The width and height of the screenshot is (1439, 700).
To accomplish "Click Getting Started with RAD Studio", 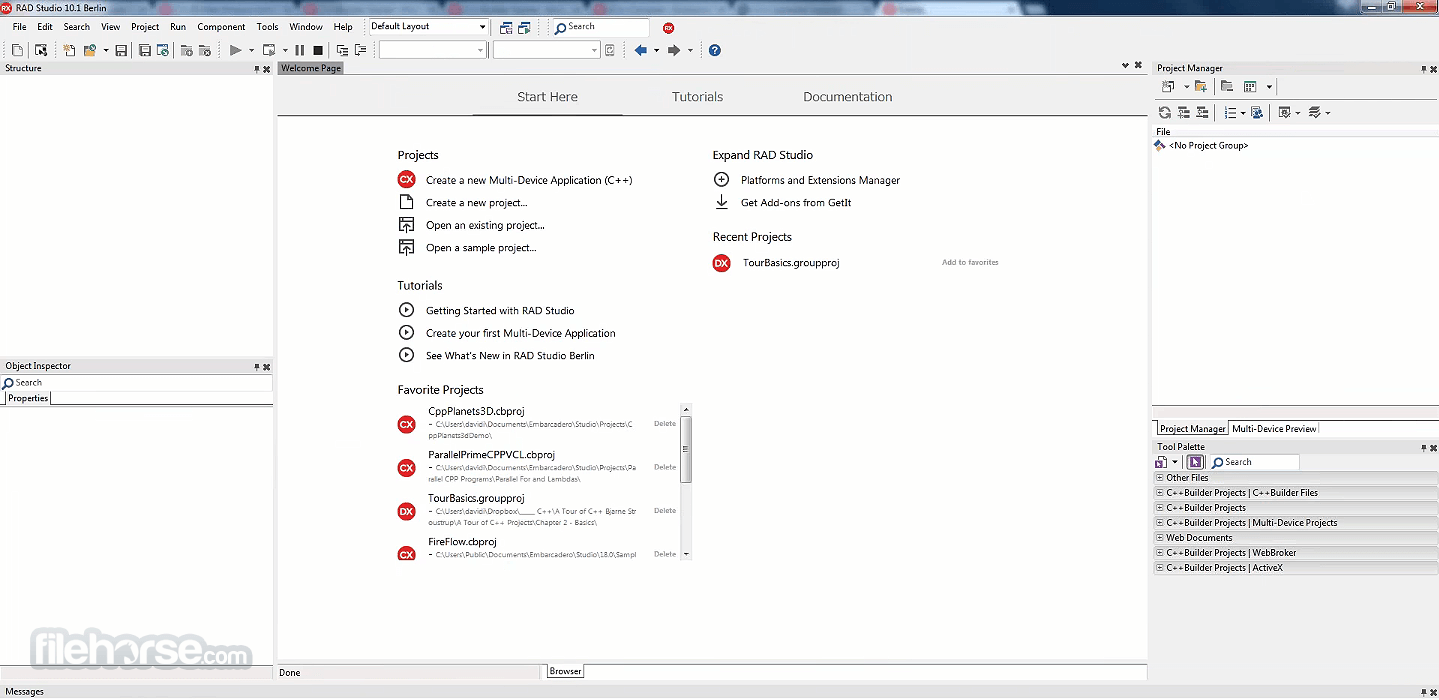I will tap(500, 310).
